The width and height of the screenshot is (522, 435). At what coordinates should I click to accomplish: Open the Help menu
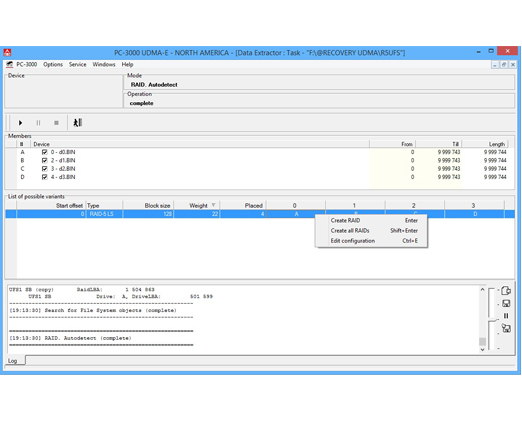(x=127, y=64)
